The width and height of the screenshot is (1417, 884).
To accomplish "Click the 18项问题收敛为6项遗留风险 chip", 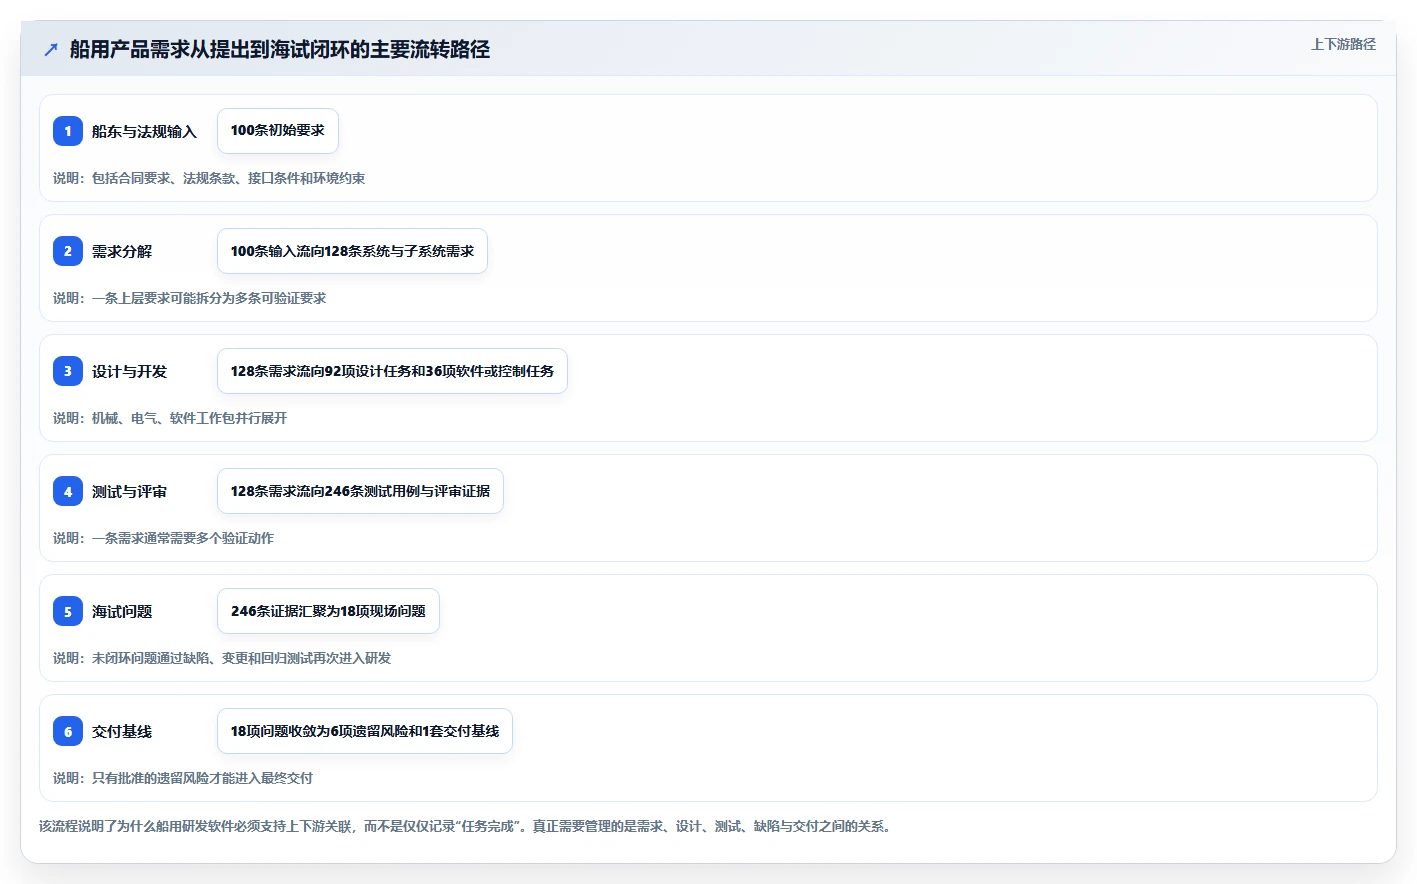I will pos(365,731).
